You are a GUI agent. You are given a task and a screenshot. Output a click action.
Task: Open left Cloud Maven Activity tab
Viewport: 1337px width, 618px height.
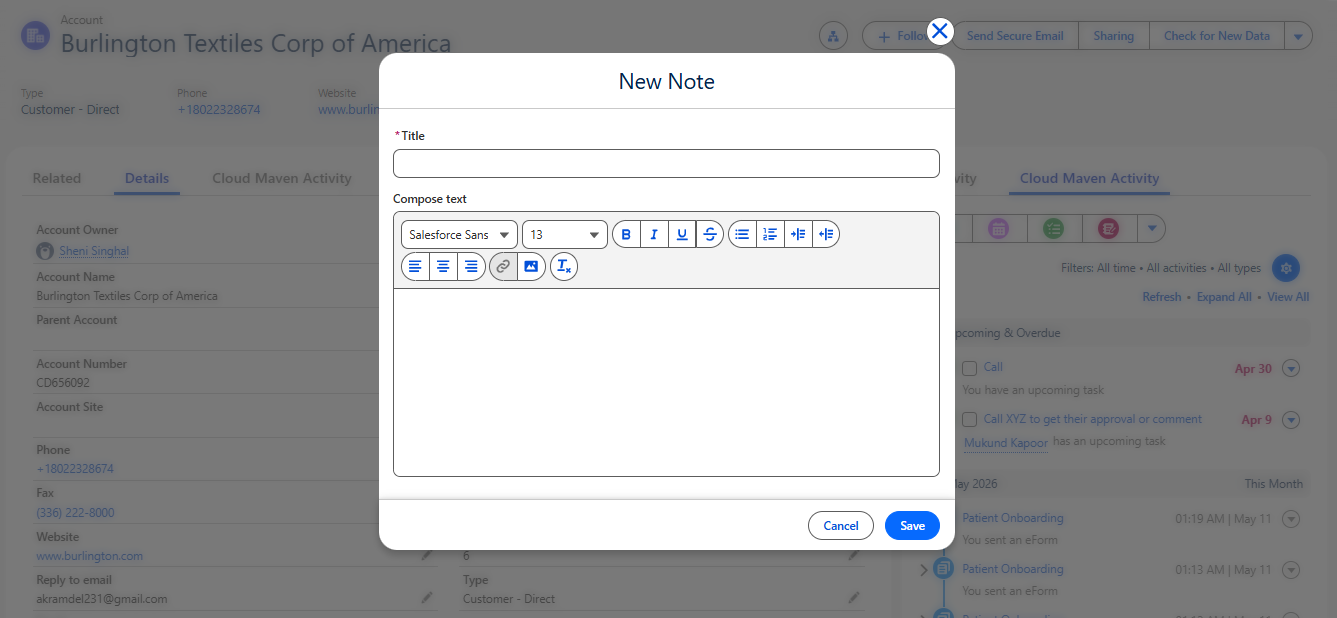pyautogui.click(x=282, y=178)
